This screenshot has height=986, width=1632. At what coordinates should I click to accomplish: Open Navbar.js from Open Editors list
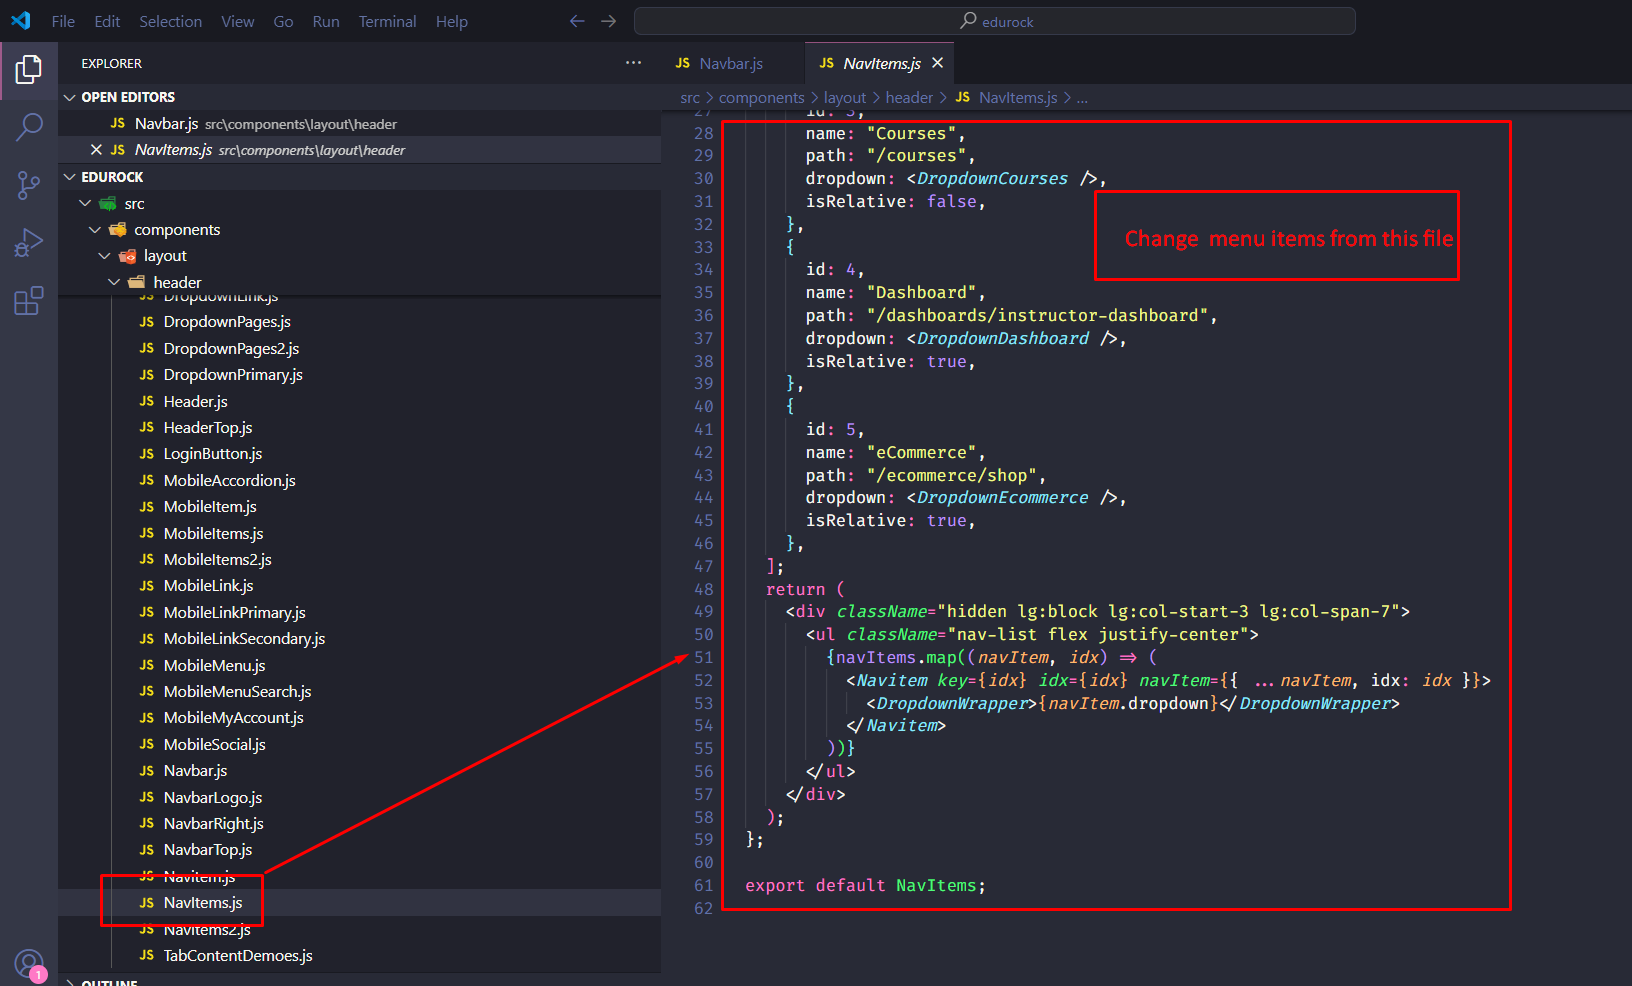pos(359,124)
